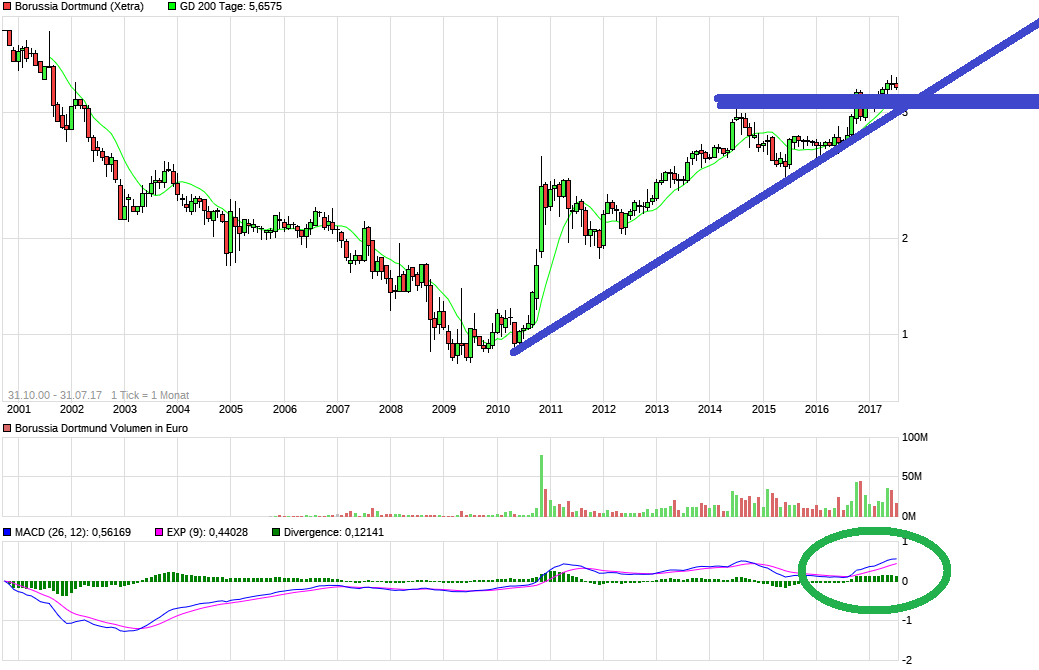
Task: Click the 2007 year label on the time axis
Action: 337,410
